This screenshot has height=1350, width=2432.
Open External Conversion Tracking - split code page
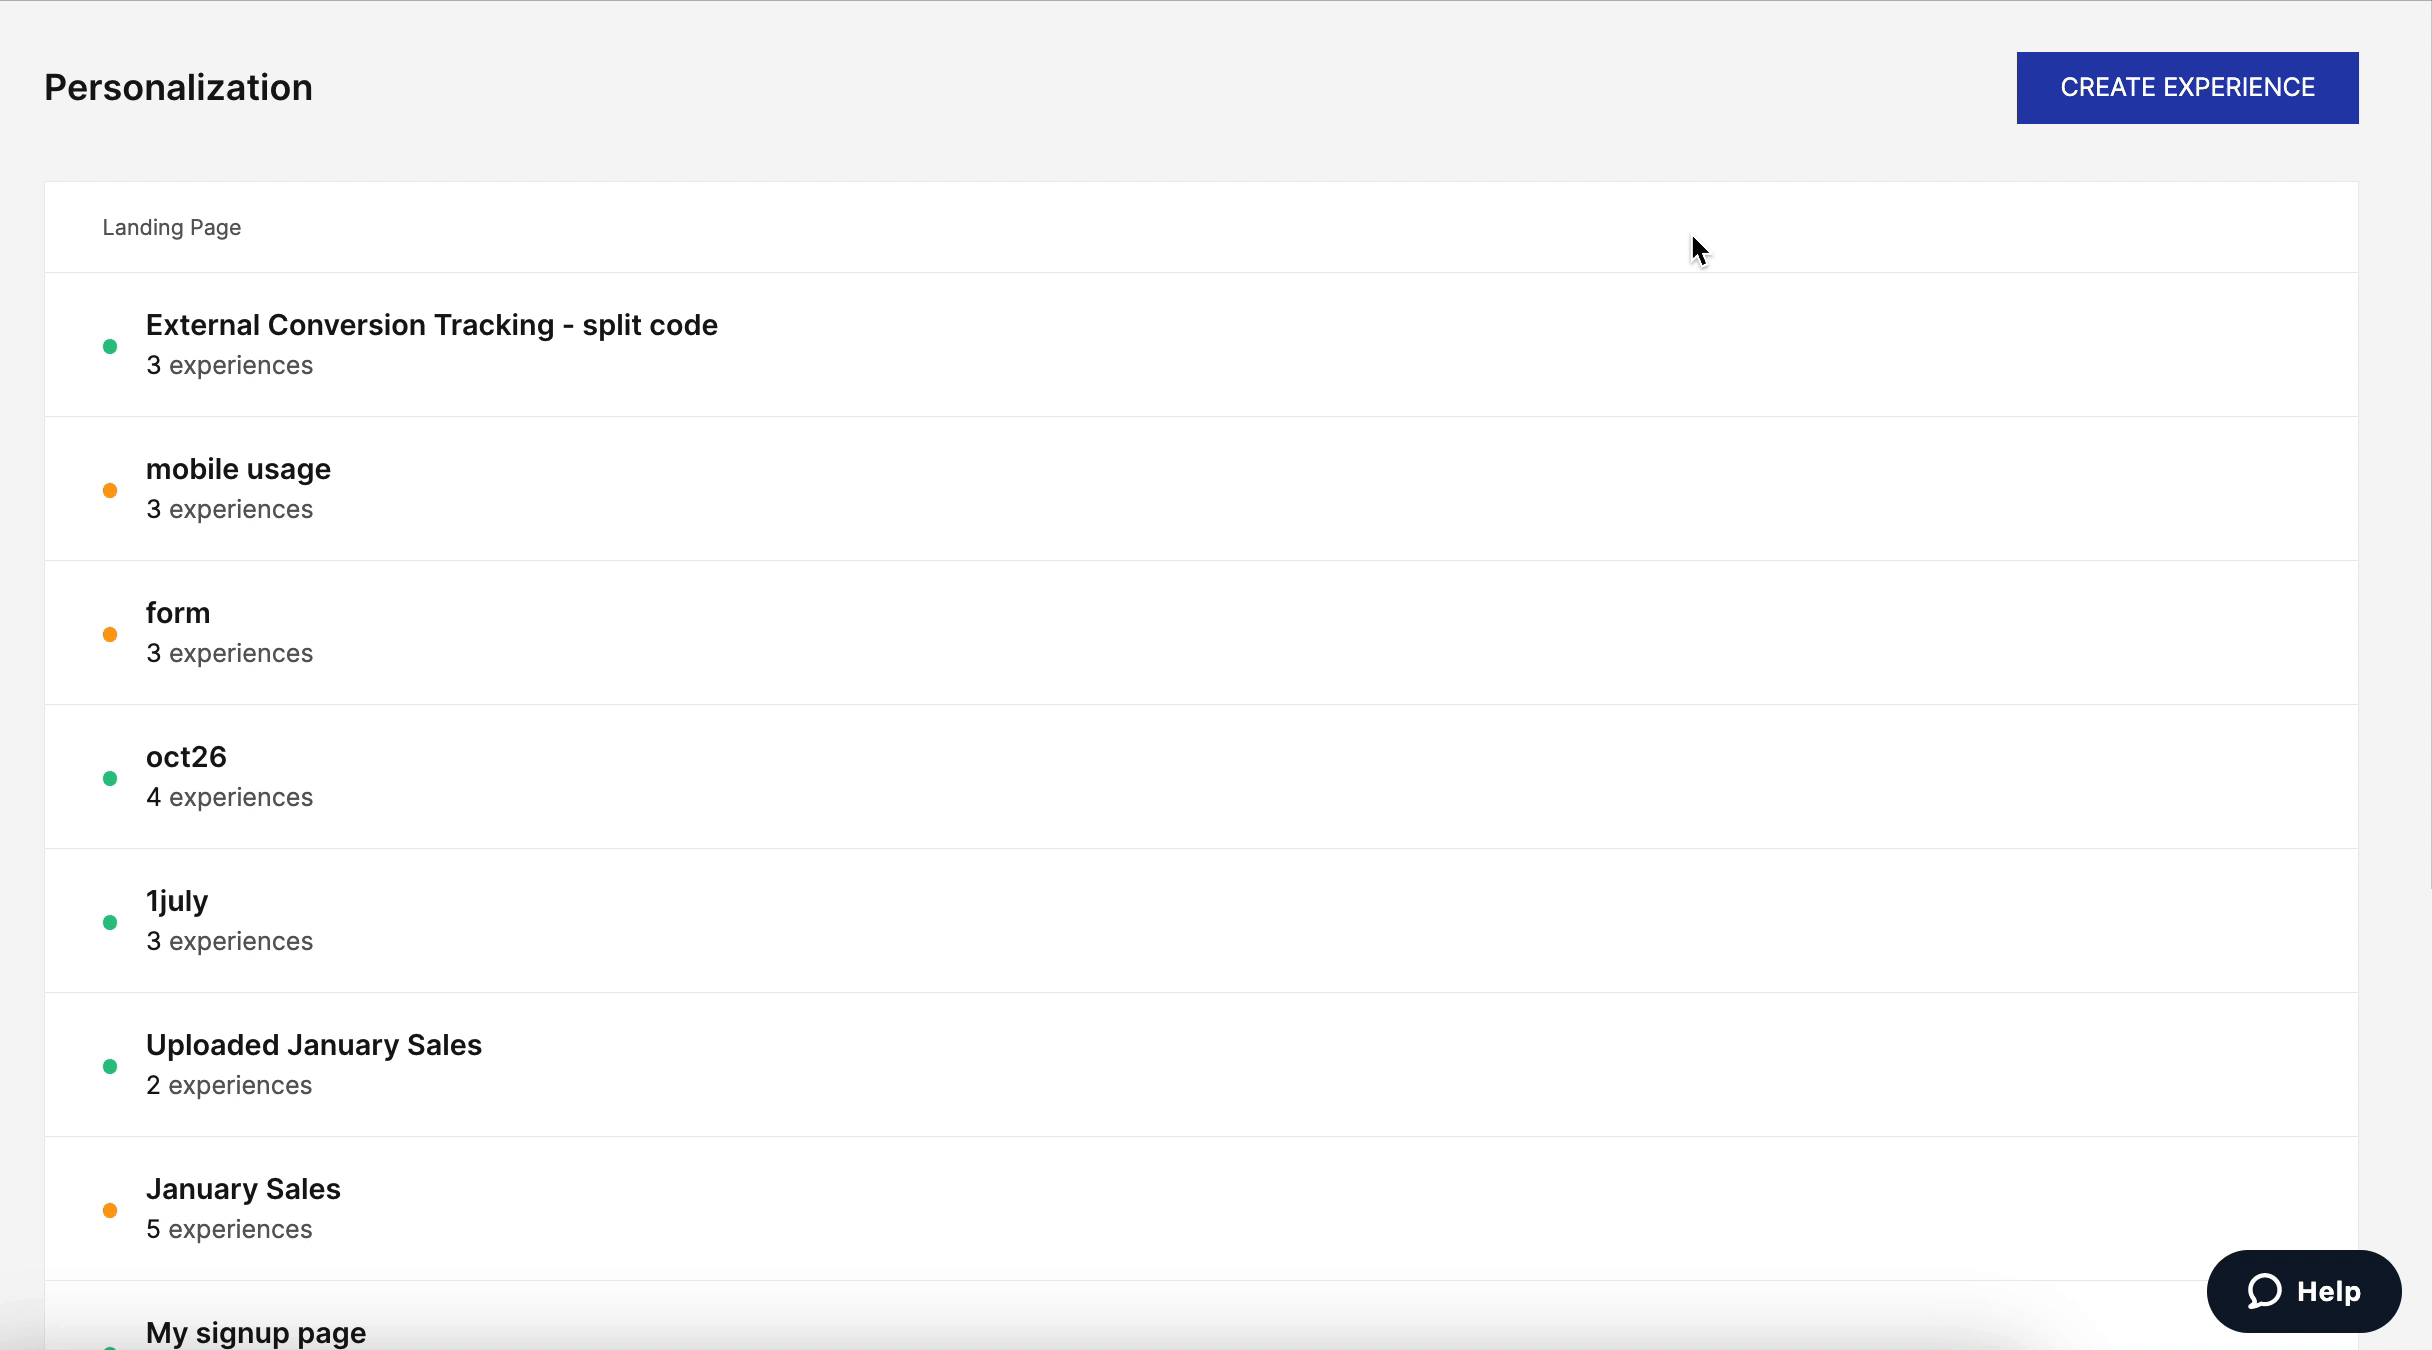1201,345
